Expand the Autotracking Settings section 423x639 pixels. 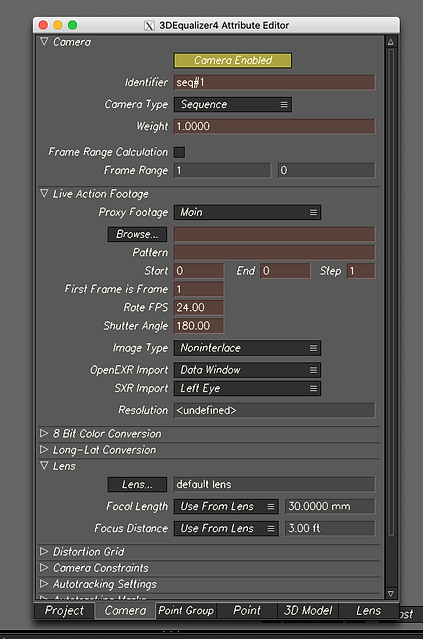pos(44,584)
